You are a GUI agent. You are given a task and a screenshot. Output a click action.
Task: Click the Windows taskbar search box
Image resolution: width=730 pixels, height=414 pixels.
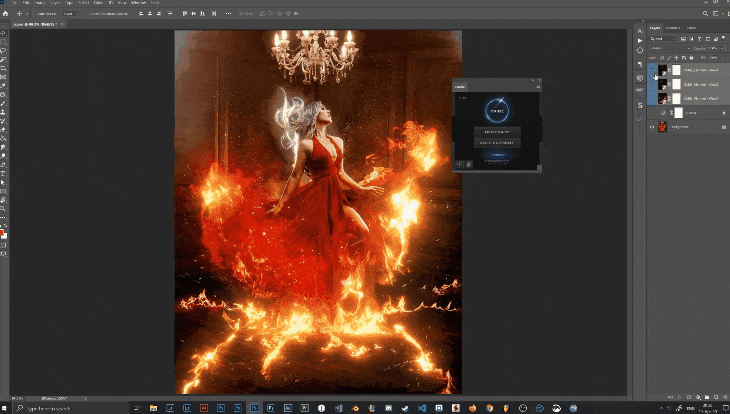click(70, 408)
